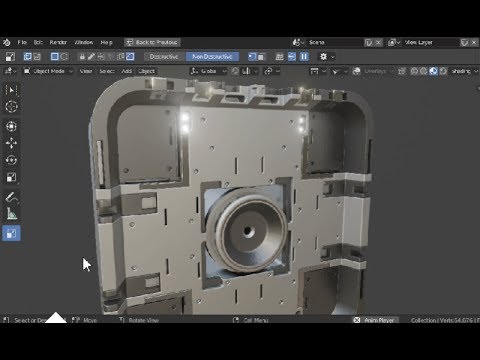Open the Window menu
Image resolution: width=480 pixels, height=360 pixels.
pyautogui.click(x=83, y=42)
